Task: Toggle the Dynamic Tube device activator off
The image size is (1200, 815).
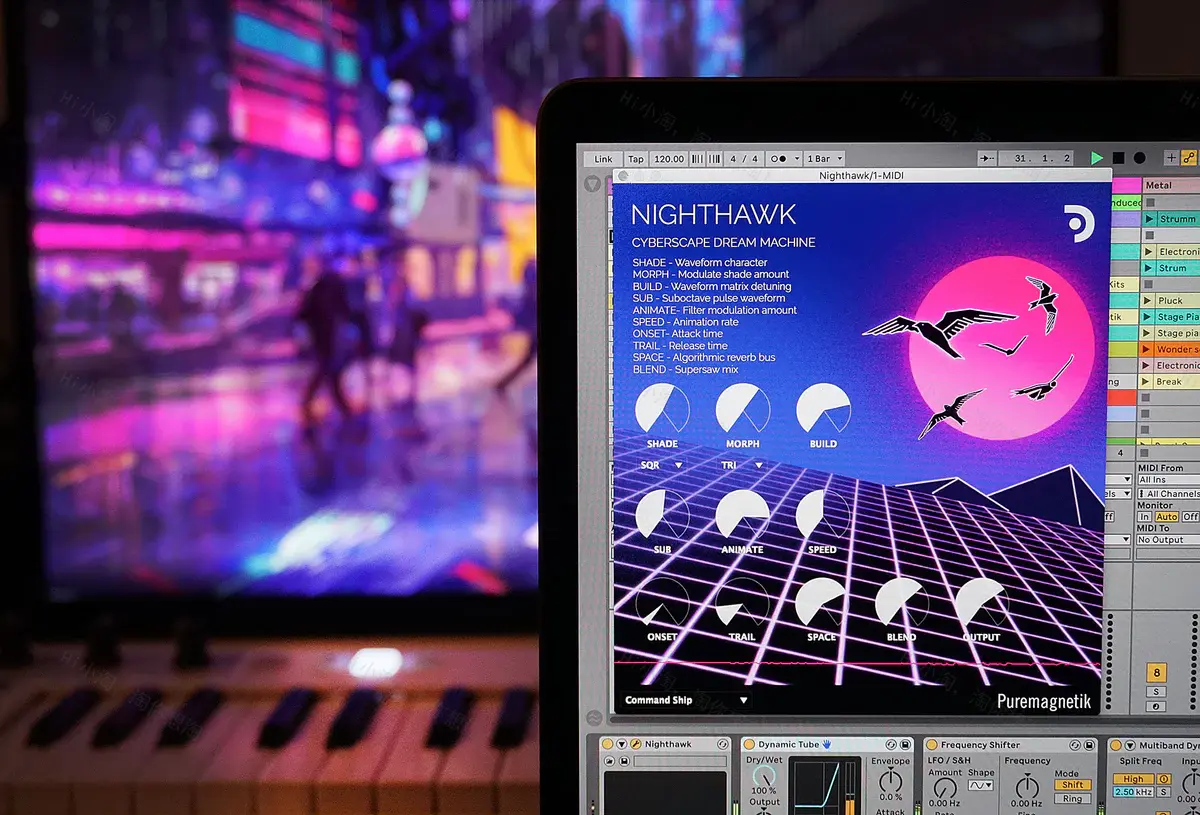Action: [749, 742]
